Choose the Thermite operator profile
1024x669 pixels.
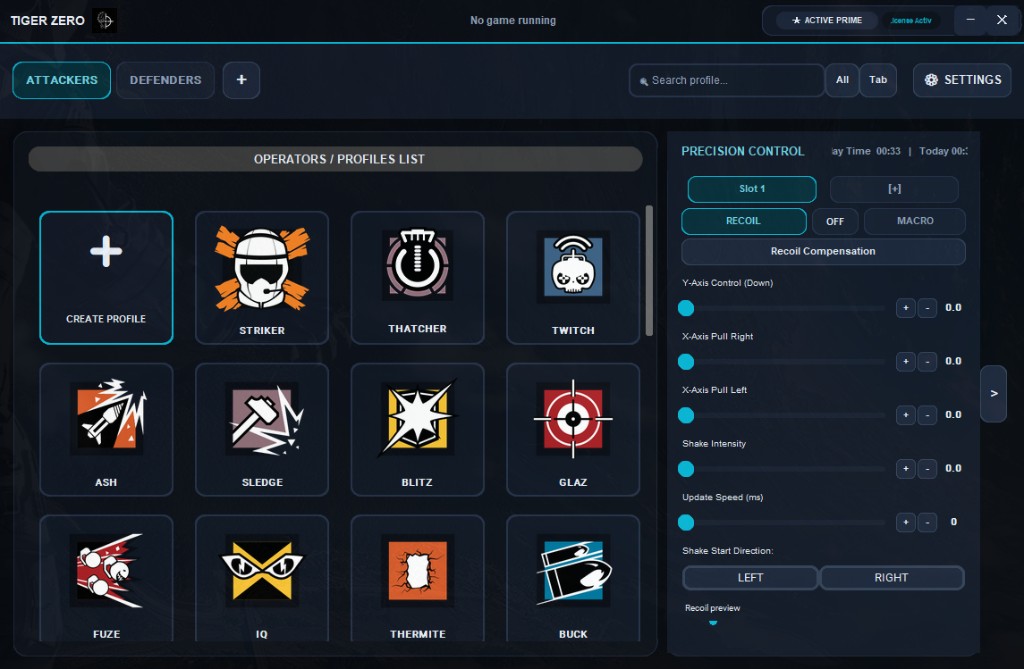tap(417, 578)
